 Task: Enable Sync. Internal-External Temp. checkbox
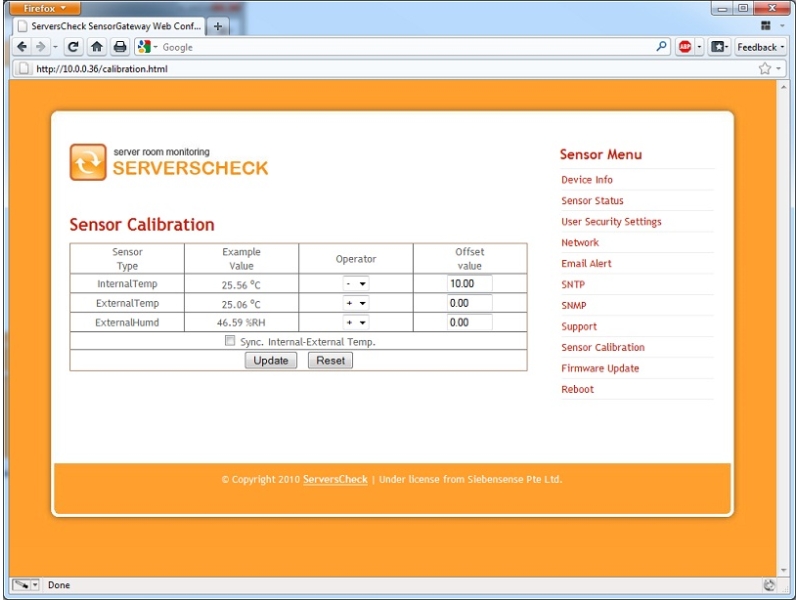230,341
